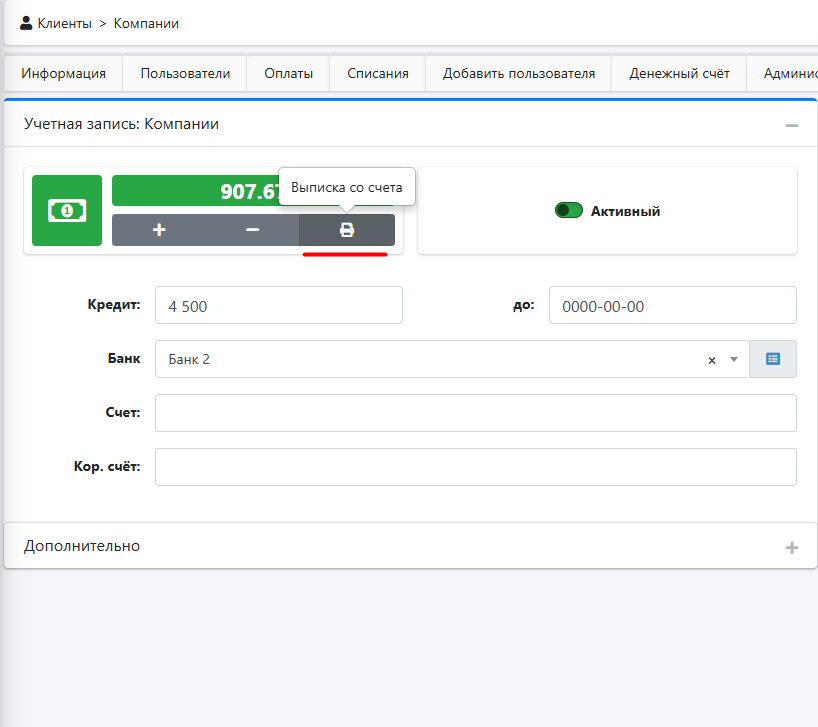The height and width of the screenshot is (727, 818).
Task: Clear the Банк 2 selection with X
Action: [712, 360]
